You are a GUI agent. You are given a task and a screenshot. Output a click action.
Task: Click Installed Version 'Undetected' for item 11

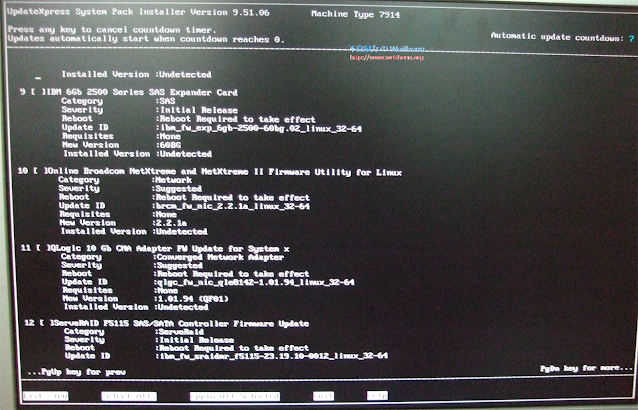(183, 307)
